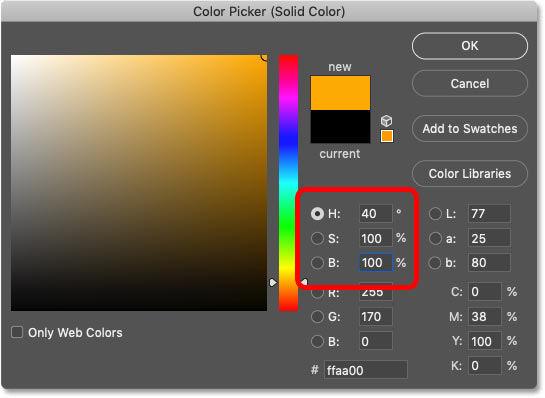
Task: Select the S saturation radio button
Action: tap(317, 238)
